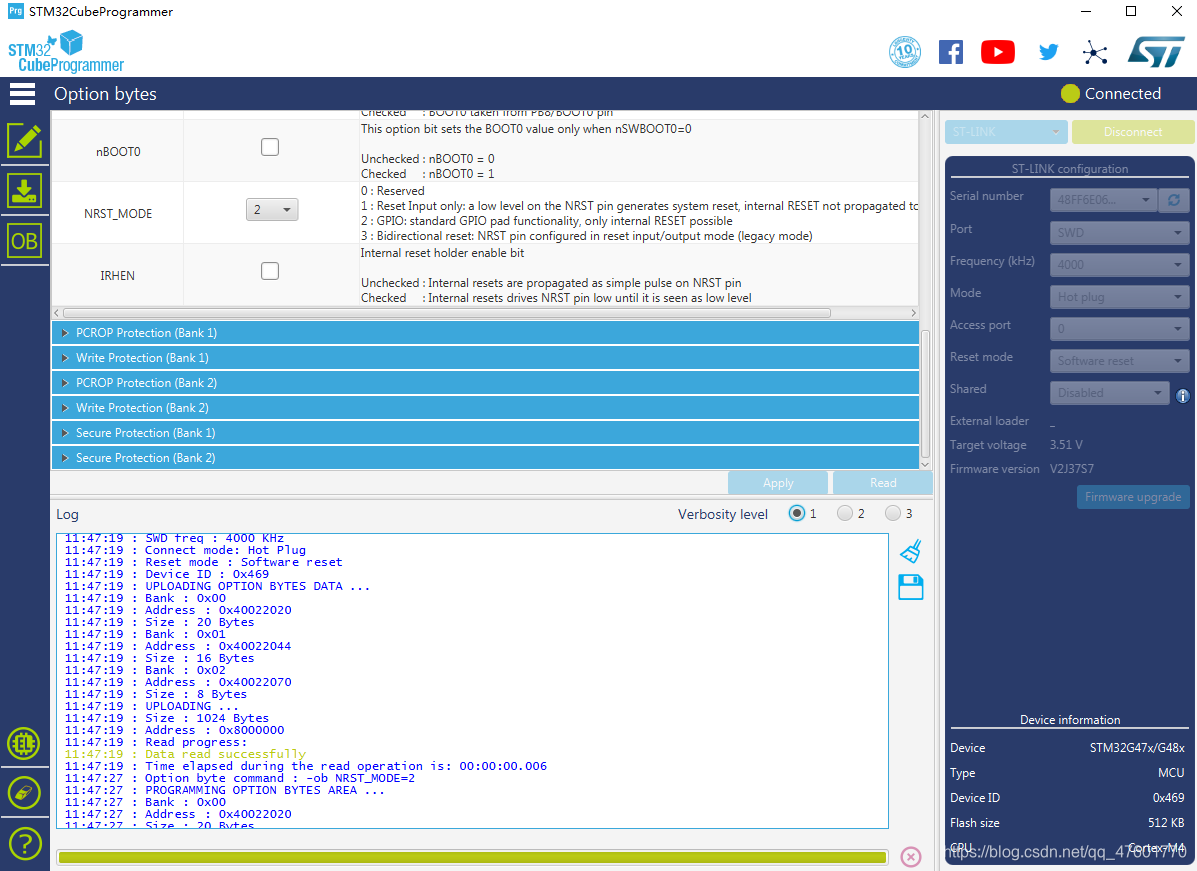Expand Write Protection (Bank 2)
This screenshot has width=1197, height=871.
pyautogui.click(x=486, y=408)
